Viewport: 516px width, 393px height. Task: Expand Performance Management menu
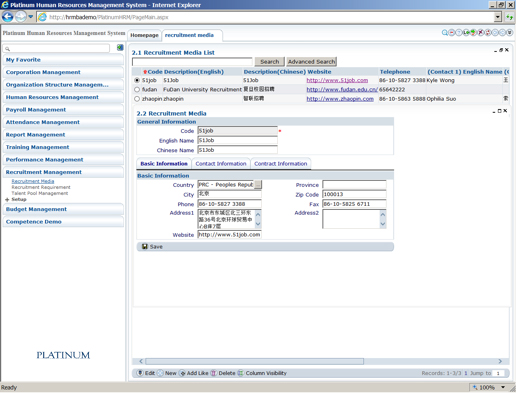point(63,160)
